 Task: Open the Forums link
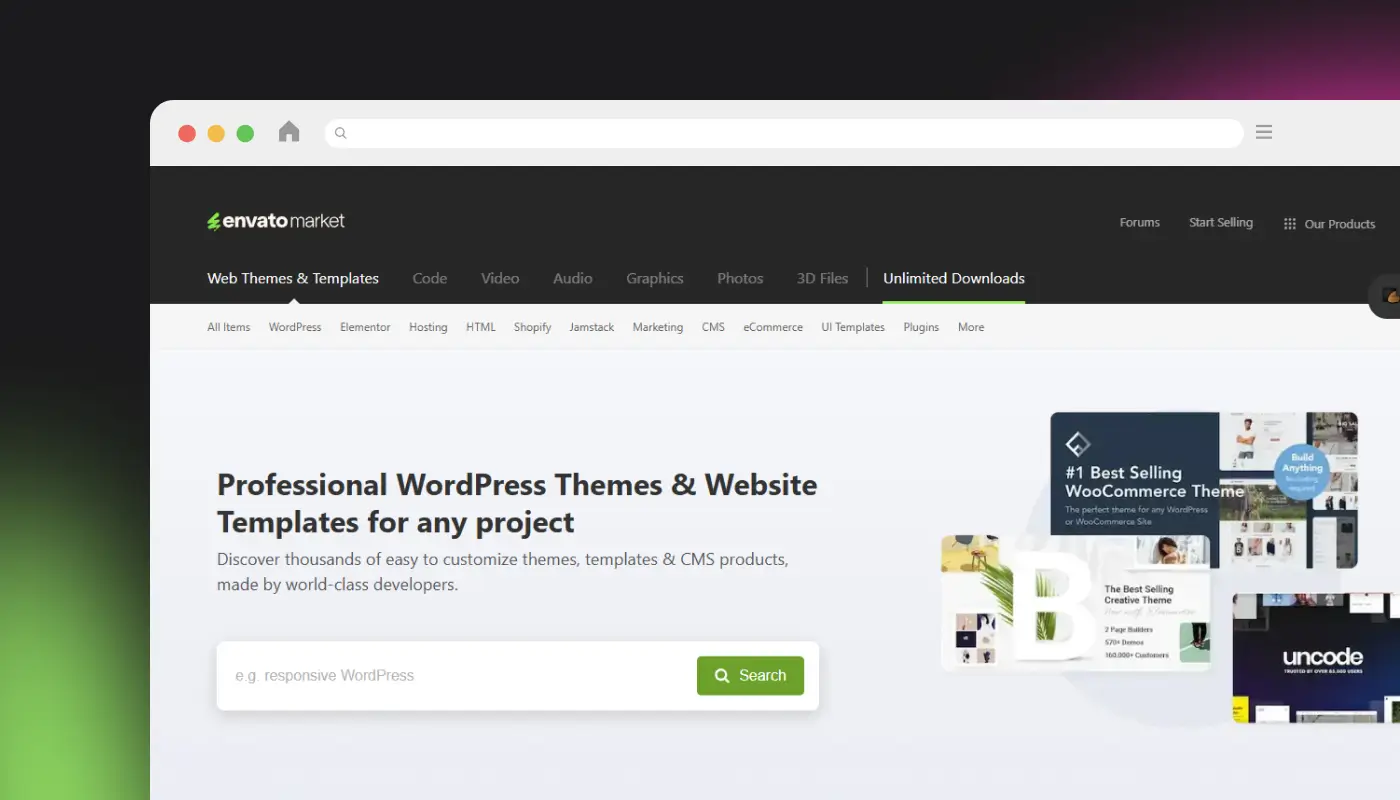(x=1140, y=223)
